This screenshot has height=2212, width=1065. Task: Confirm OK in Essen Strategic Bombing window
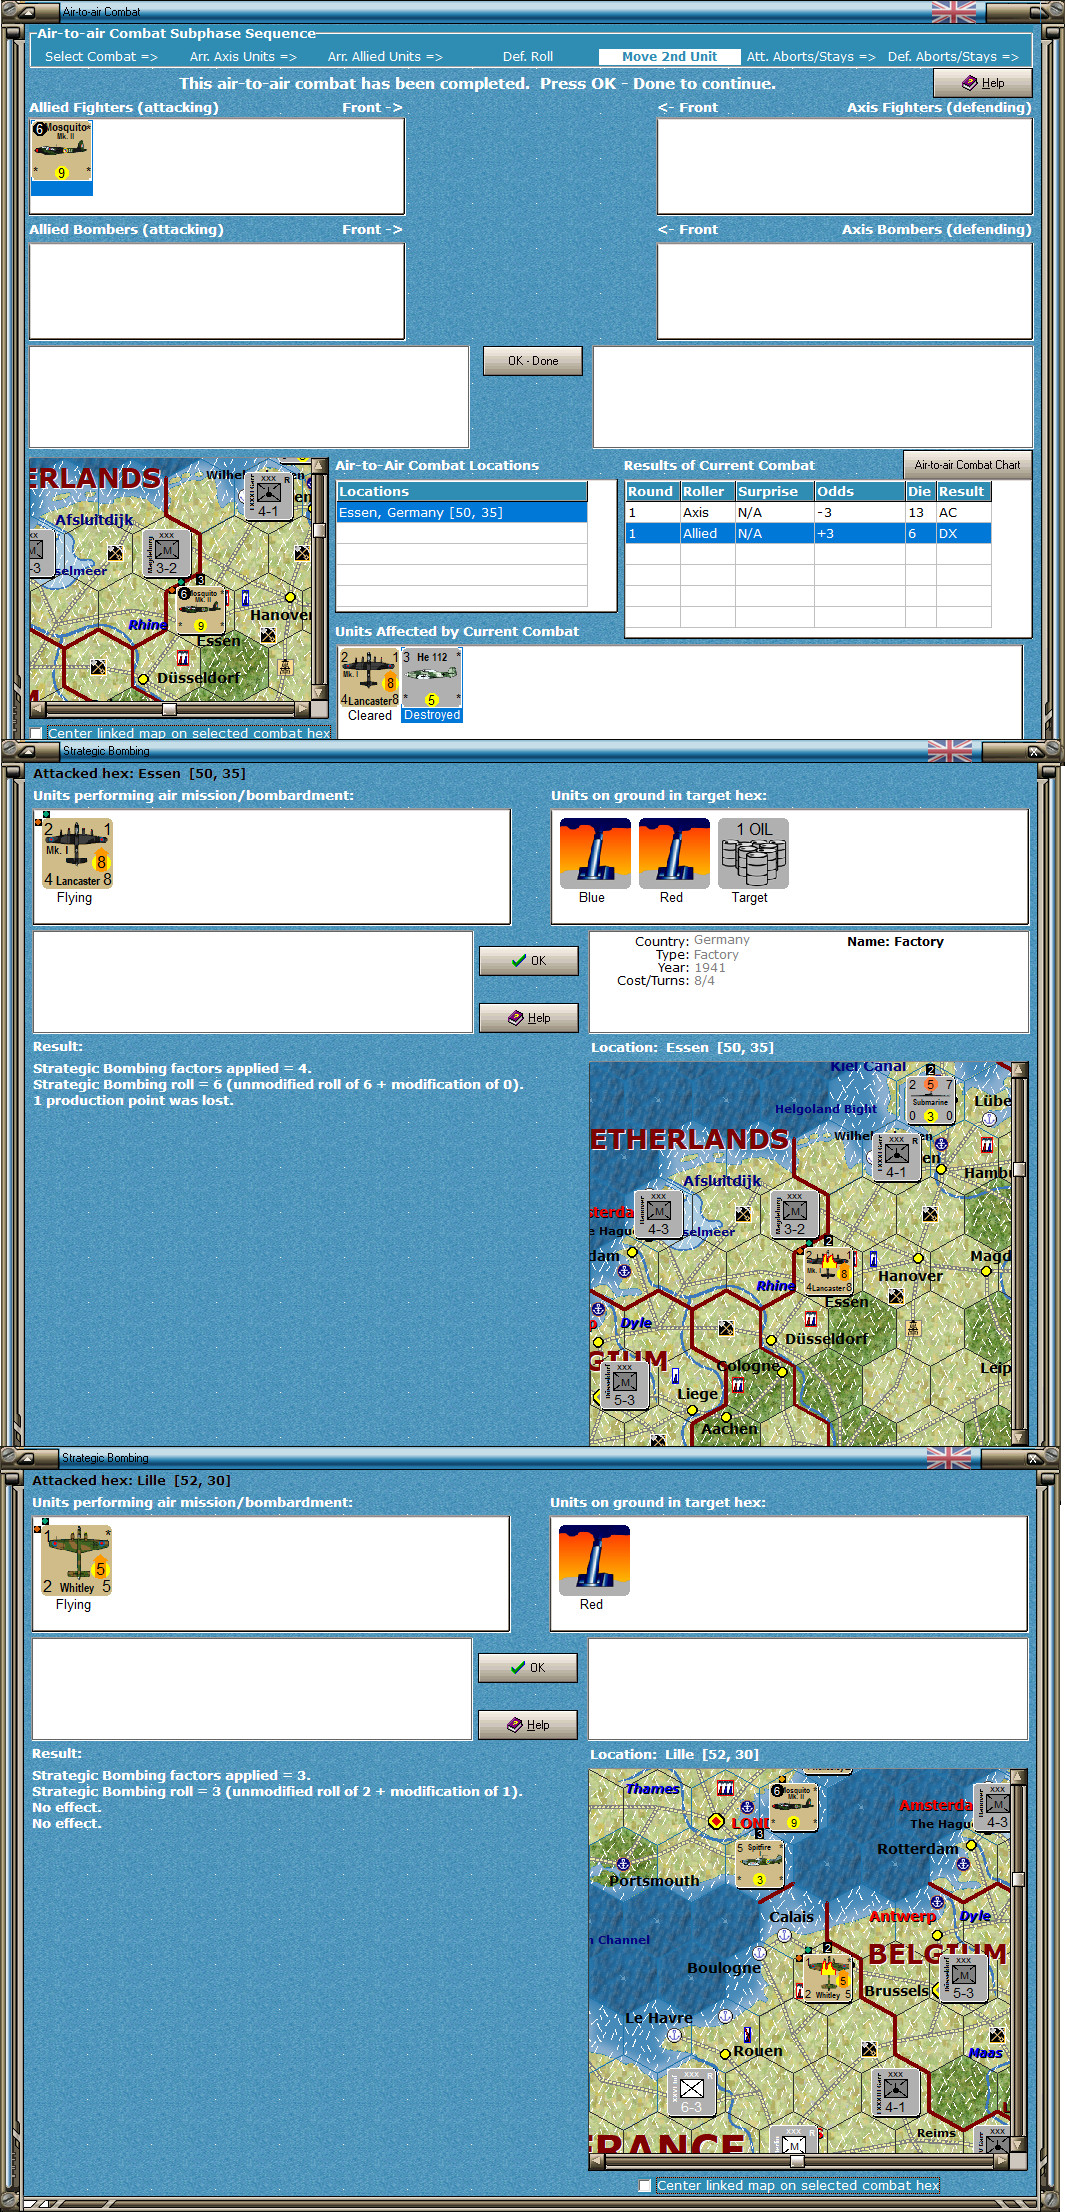[529, 961]
